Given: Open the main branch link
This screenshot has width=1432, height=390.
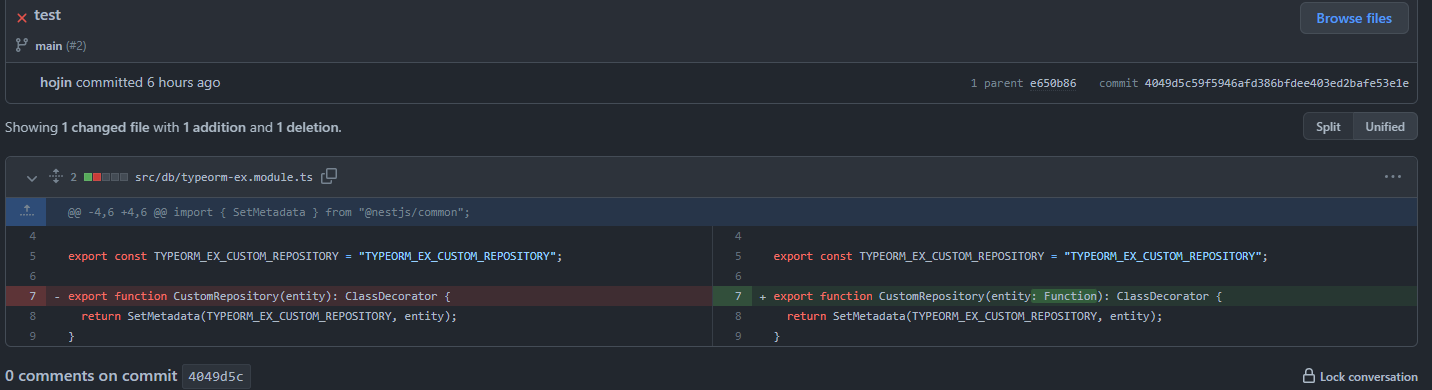Looking at the screenshot, I should [49, 46].
